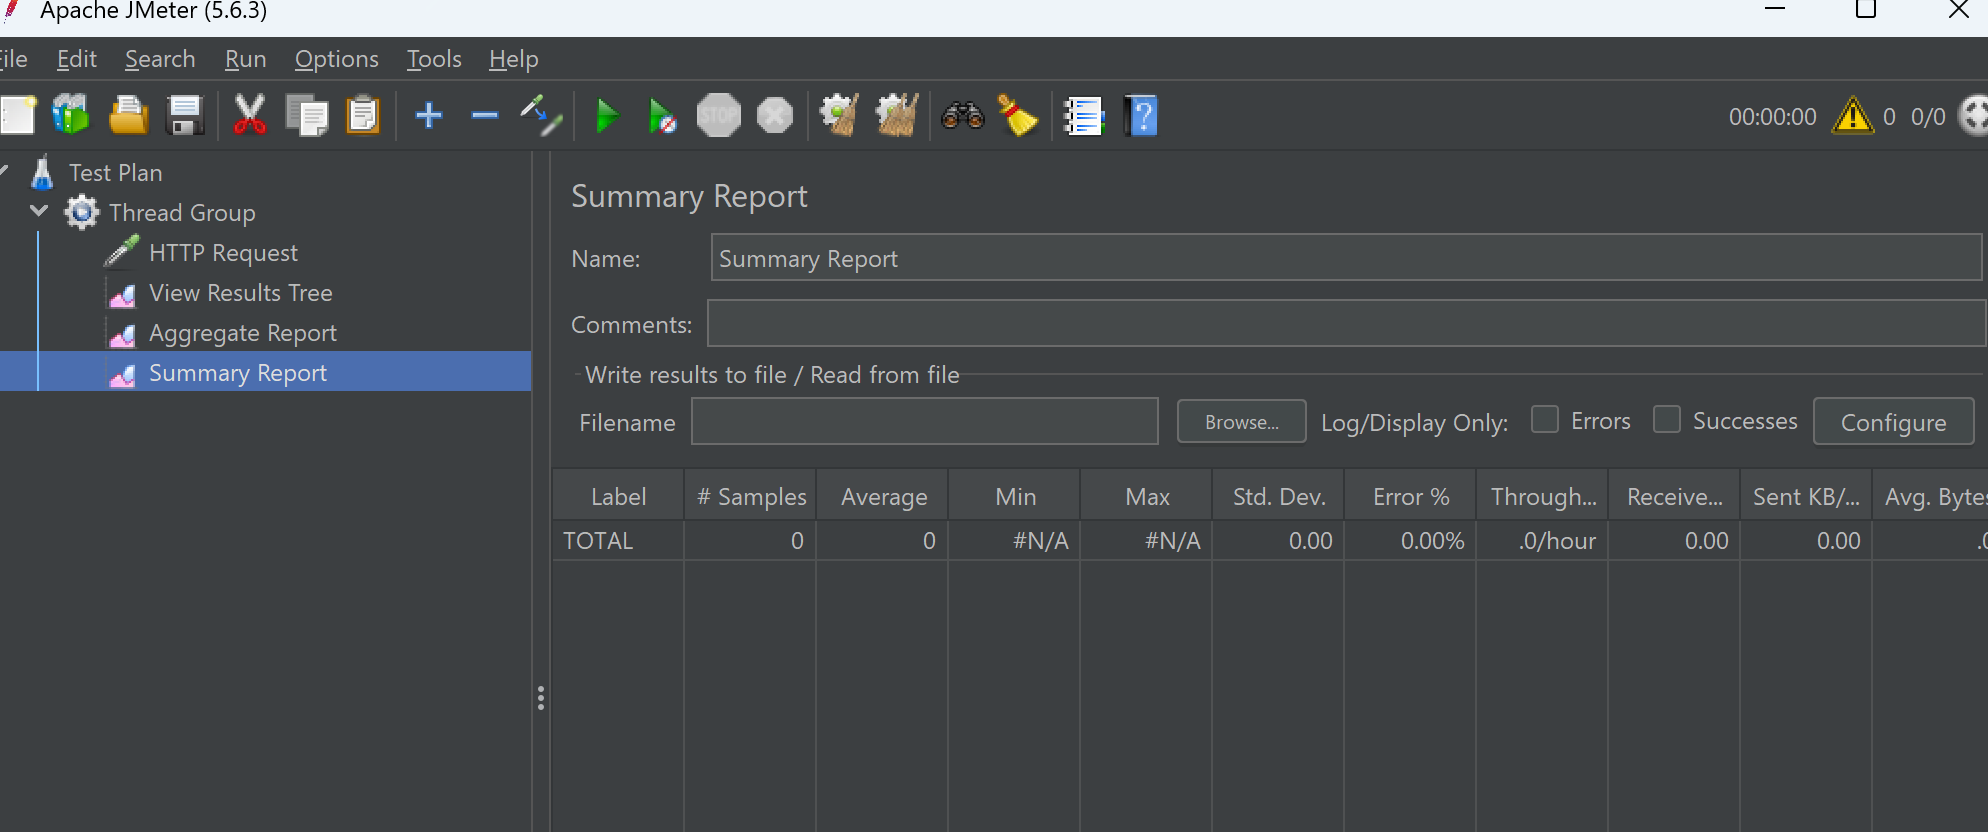The height and width of the screenshot is (832, 1988).
Task: Click the Stop test icon
Action: click(719, 116)
